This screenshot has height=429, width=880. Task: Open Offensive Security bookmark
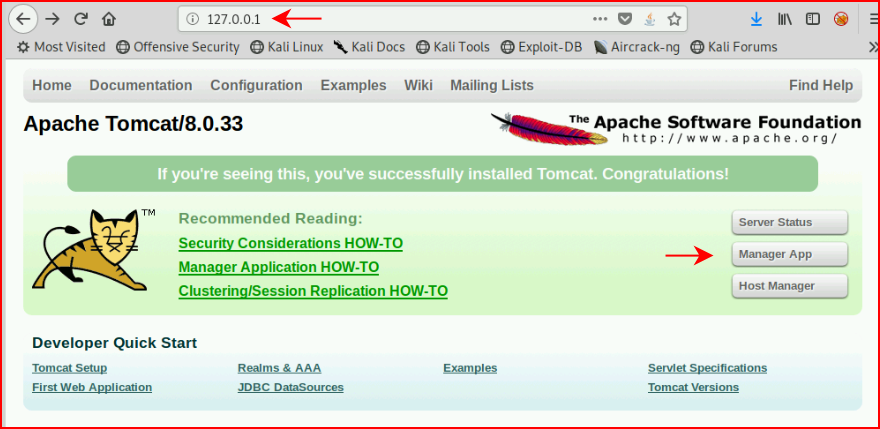[177, 47]
